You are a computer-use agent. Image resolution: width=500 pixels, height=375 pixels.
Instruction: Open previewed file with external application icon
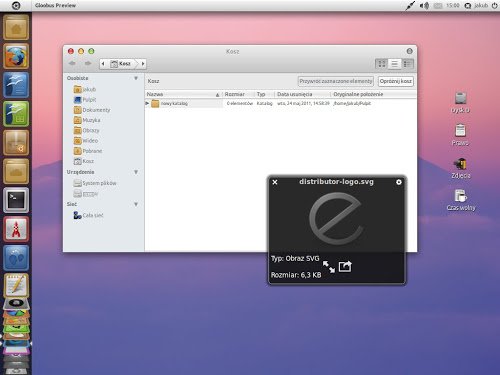[x=345, y=266]
